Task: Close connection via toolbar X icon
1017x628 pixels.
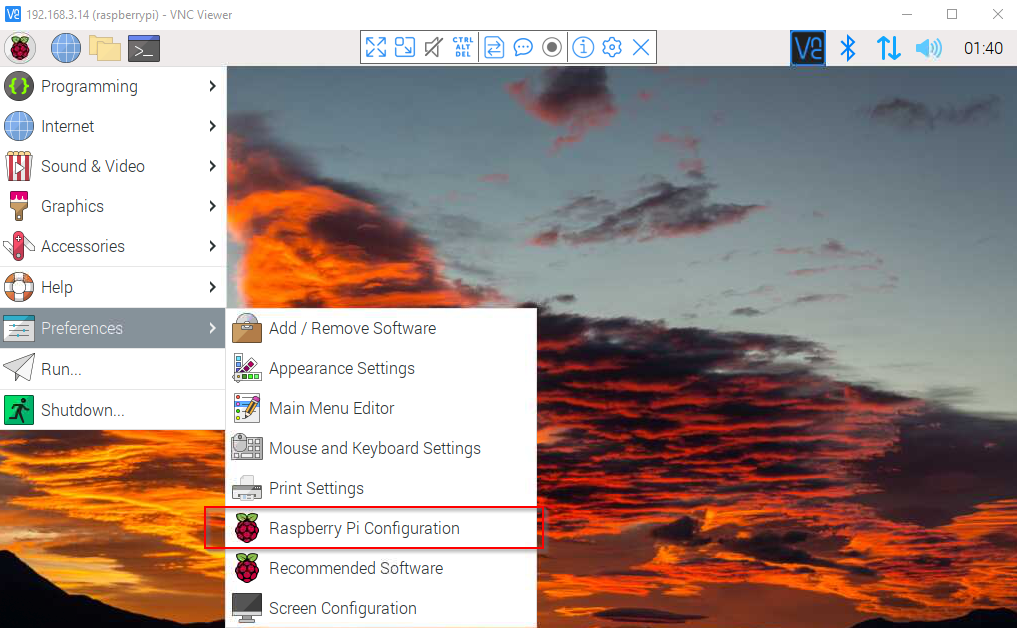Action: [x=641, y=47]
